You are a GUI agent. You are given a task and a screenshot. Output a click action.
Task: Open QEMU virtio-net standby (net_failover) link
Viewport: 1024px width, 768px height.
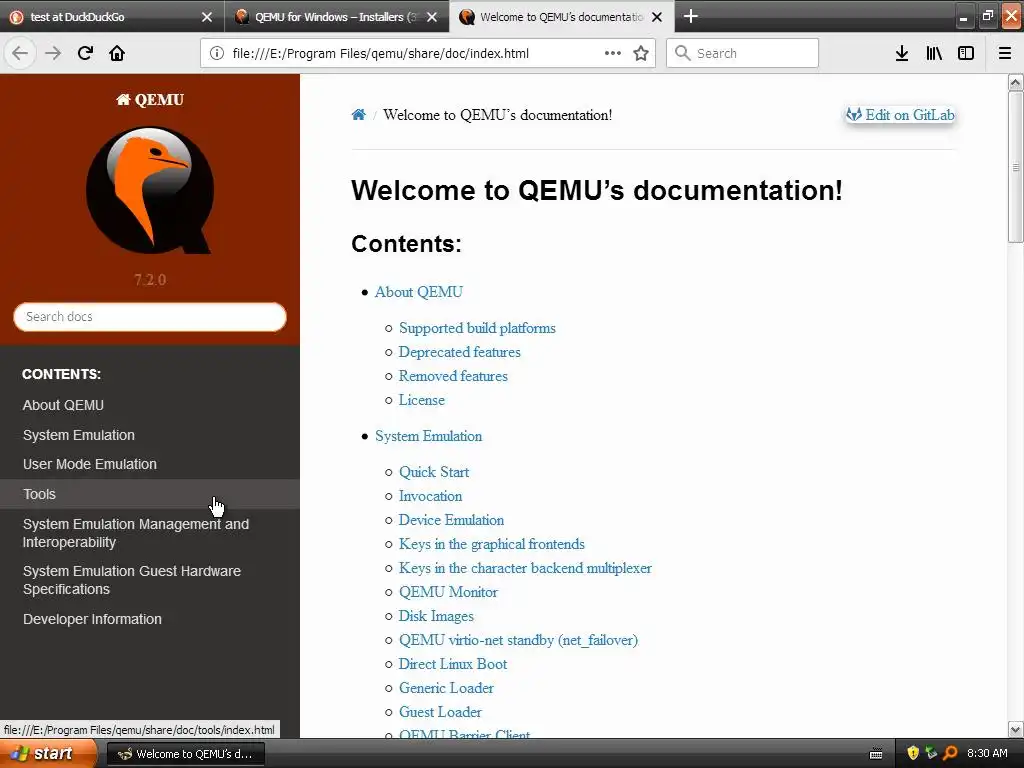pos(519,640)
